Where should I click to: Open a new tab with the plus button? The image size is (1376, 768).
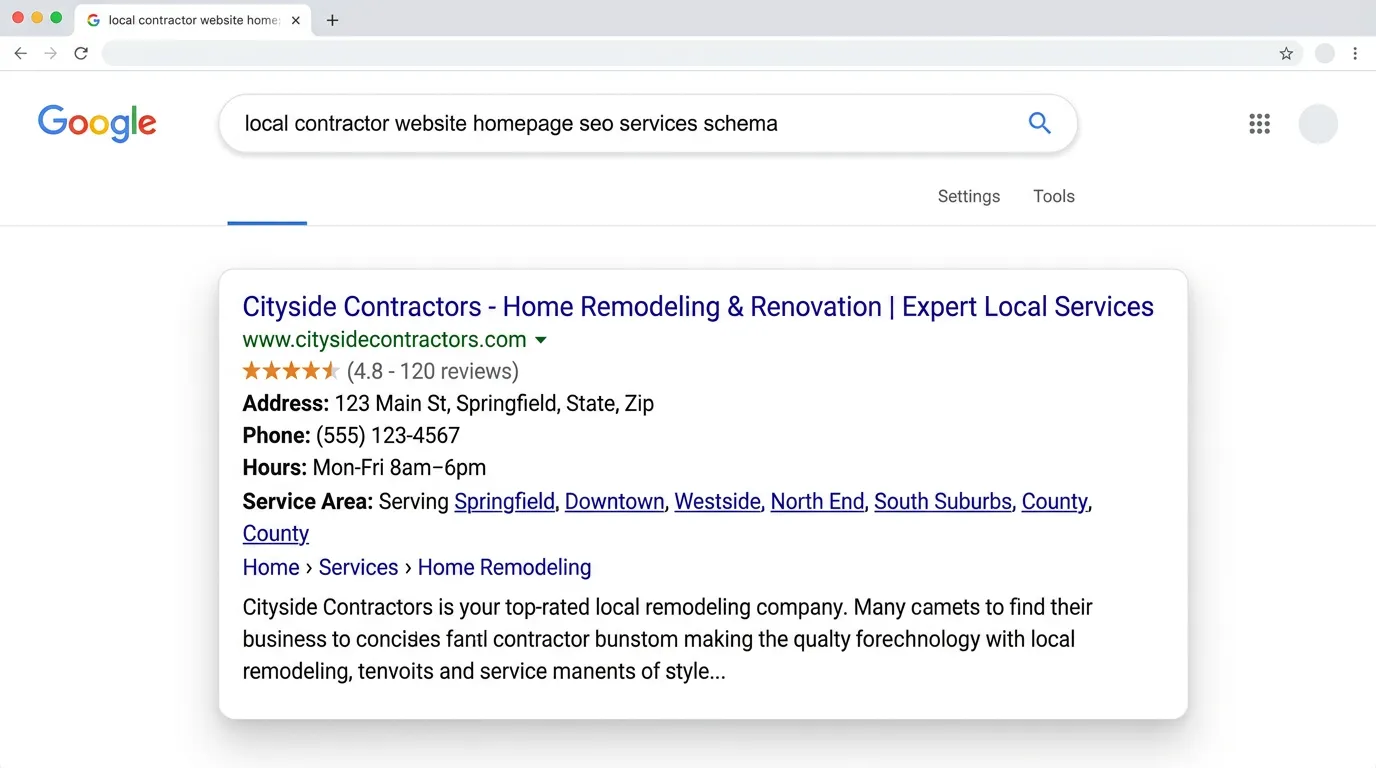(x=332, y=20)
